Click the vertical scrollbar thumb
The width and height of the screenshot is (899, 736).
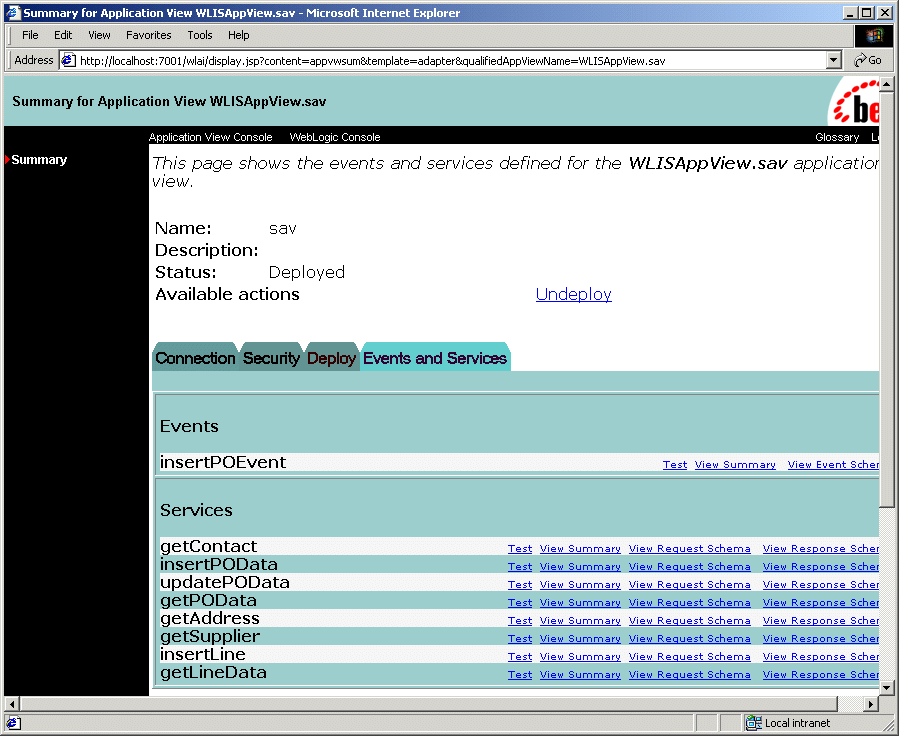tap(886, 299)
